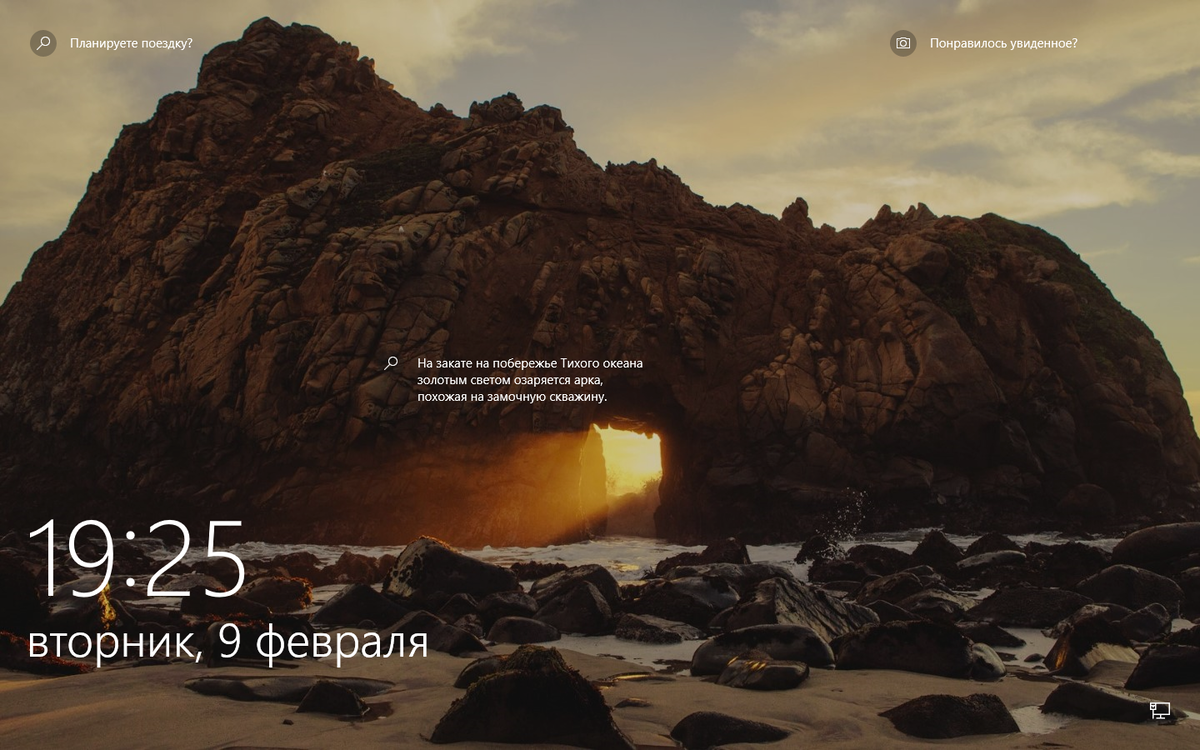
Task: Click the search icon beside "Планируете поездку?"
Action: [x=43, y=43]
